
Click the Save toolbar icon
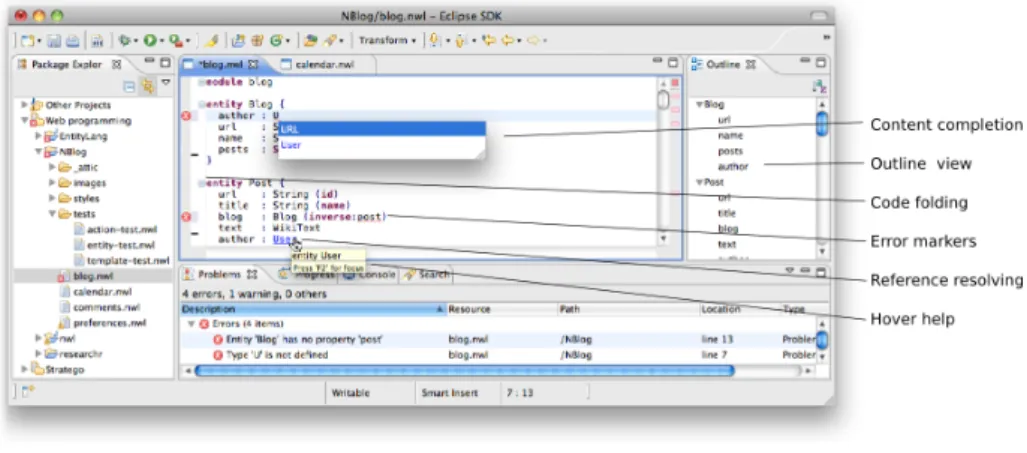click(x=54, y=41)
